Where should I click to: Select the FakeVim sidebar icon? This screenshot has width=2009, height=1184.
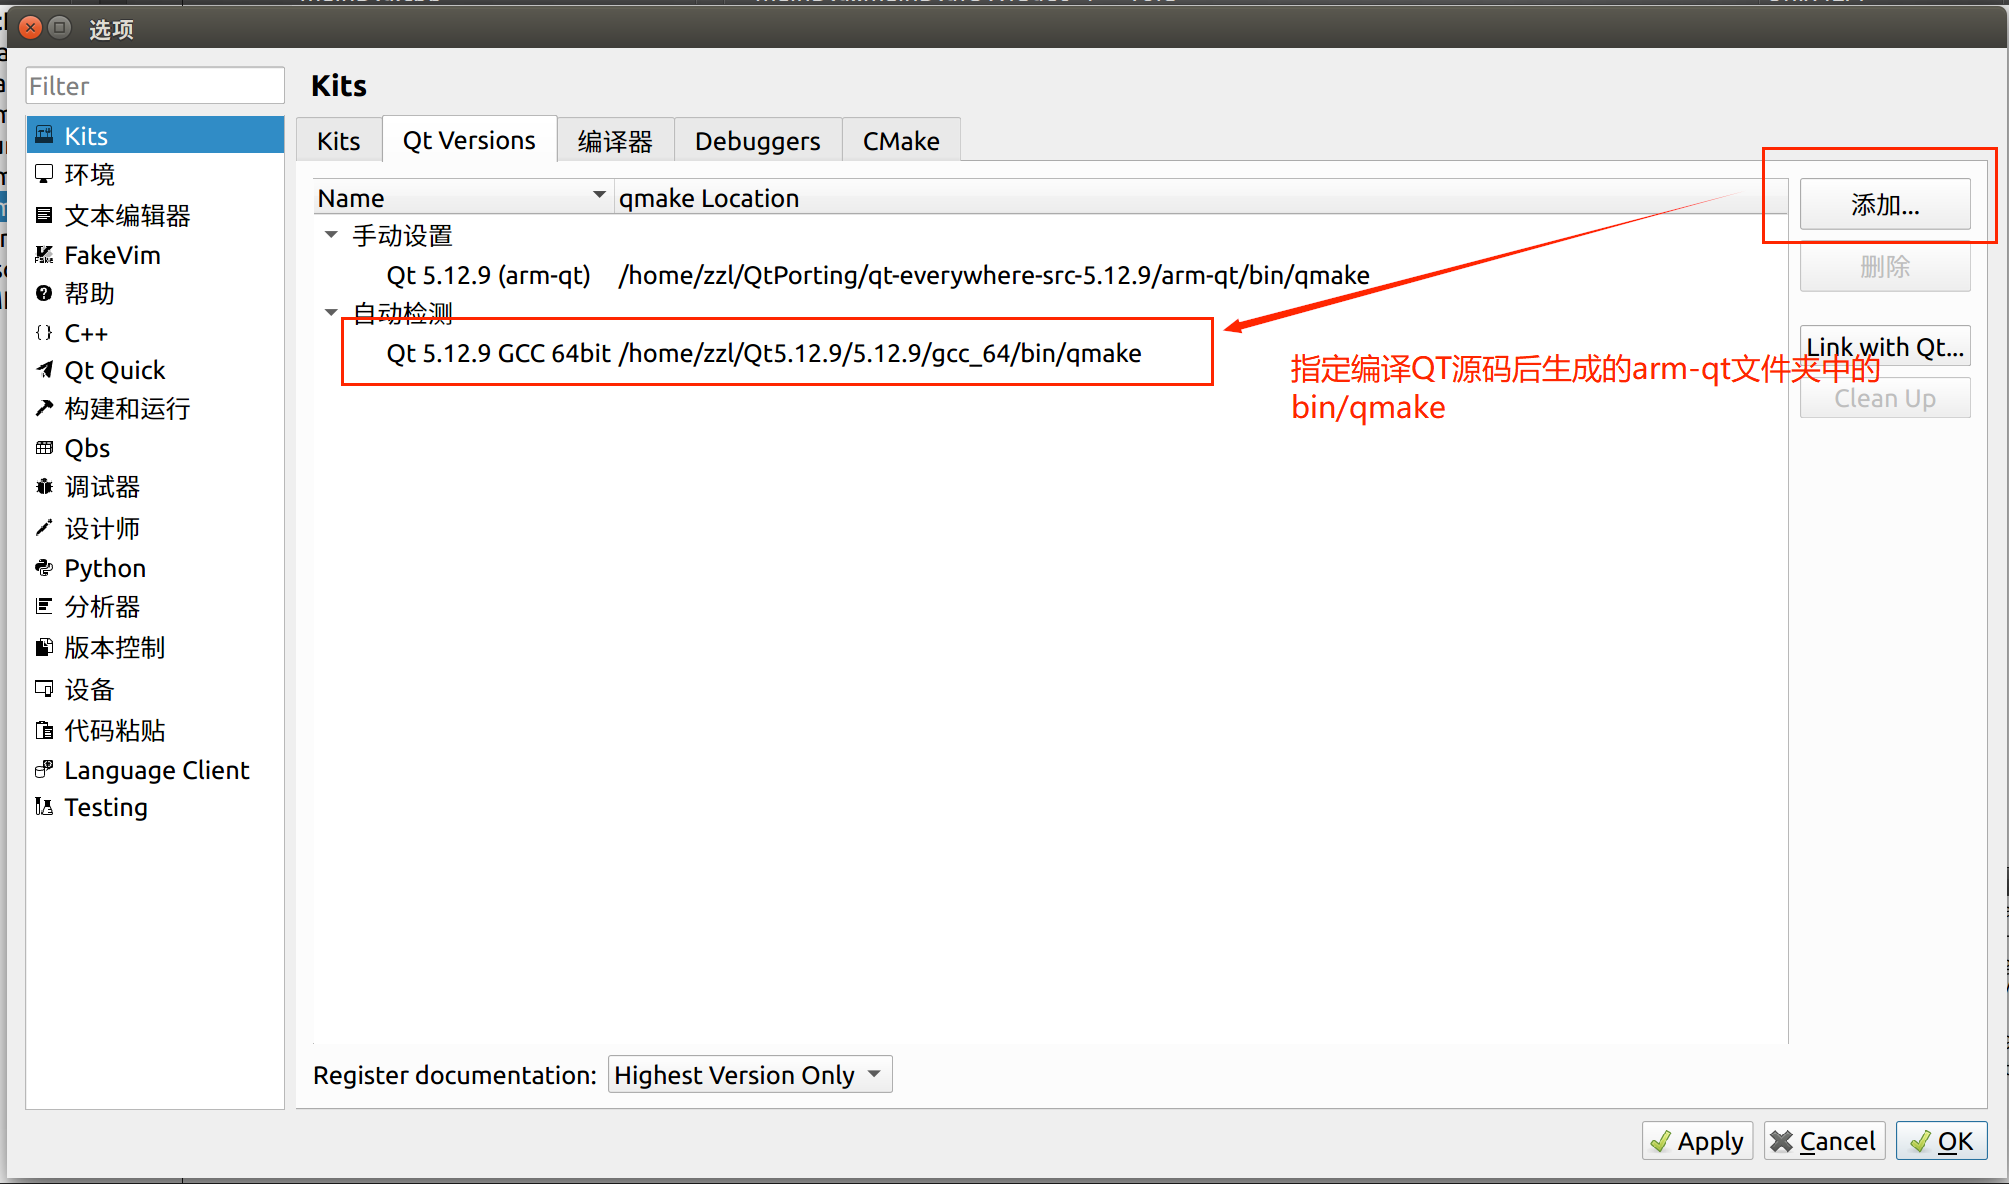pos(44,254)
